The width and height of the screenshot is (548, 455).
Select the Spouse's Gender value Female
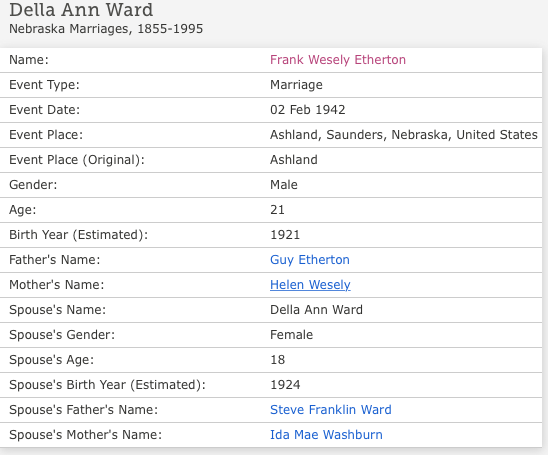(x=291, y=334)
